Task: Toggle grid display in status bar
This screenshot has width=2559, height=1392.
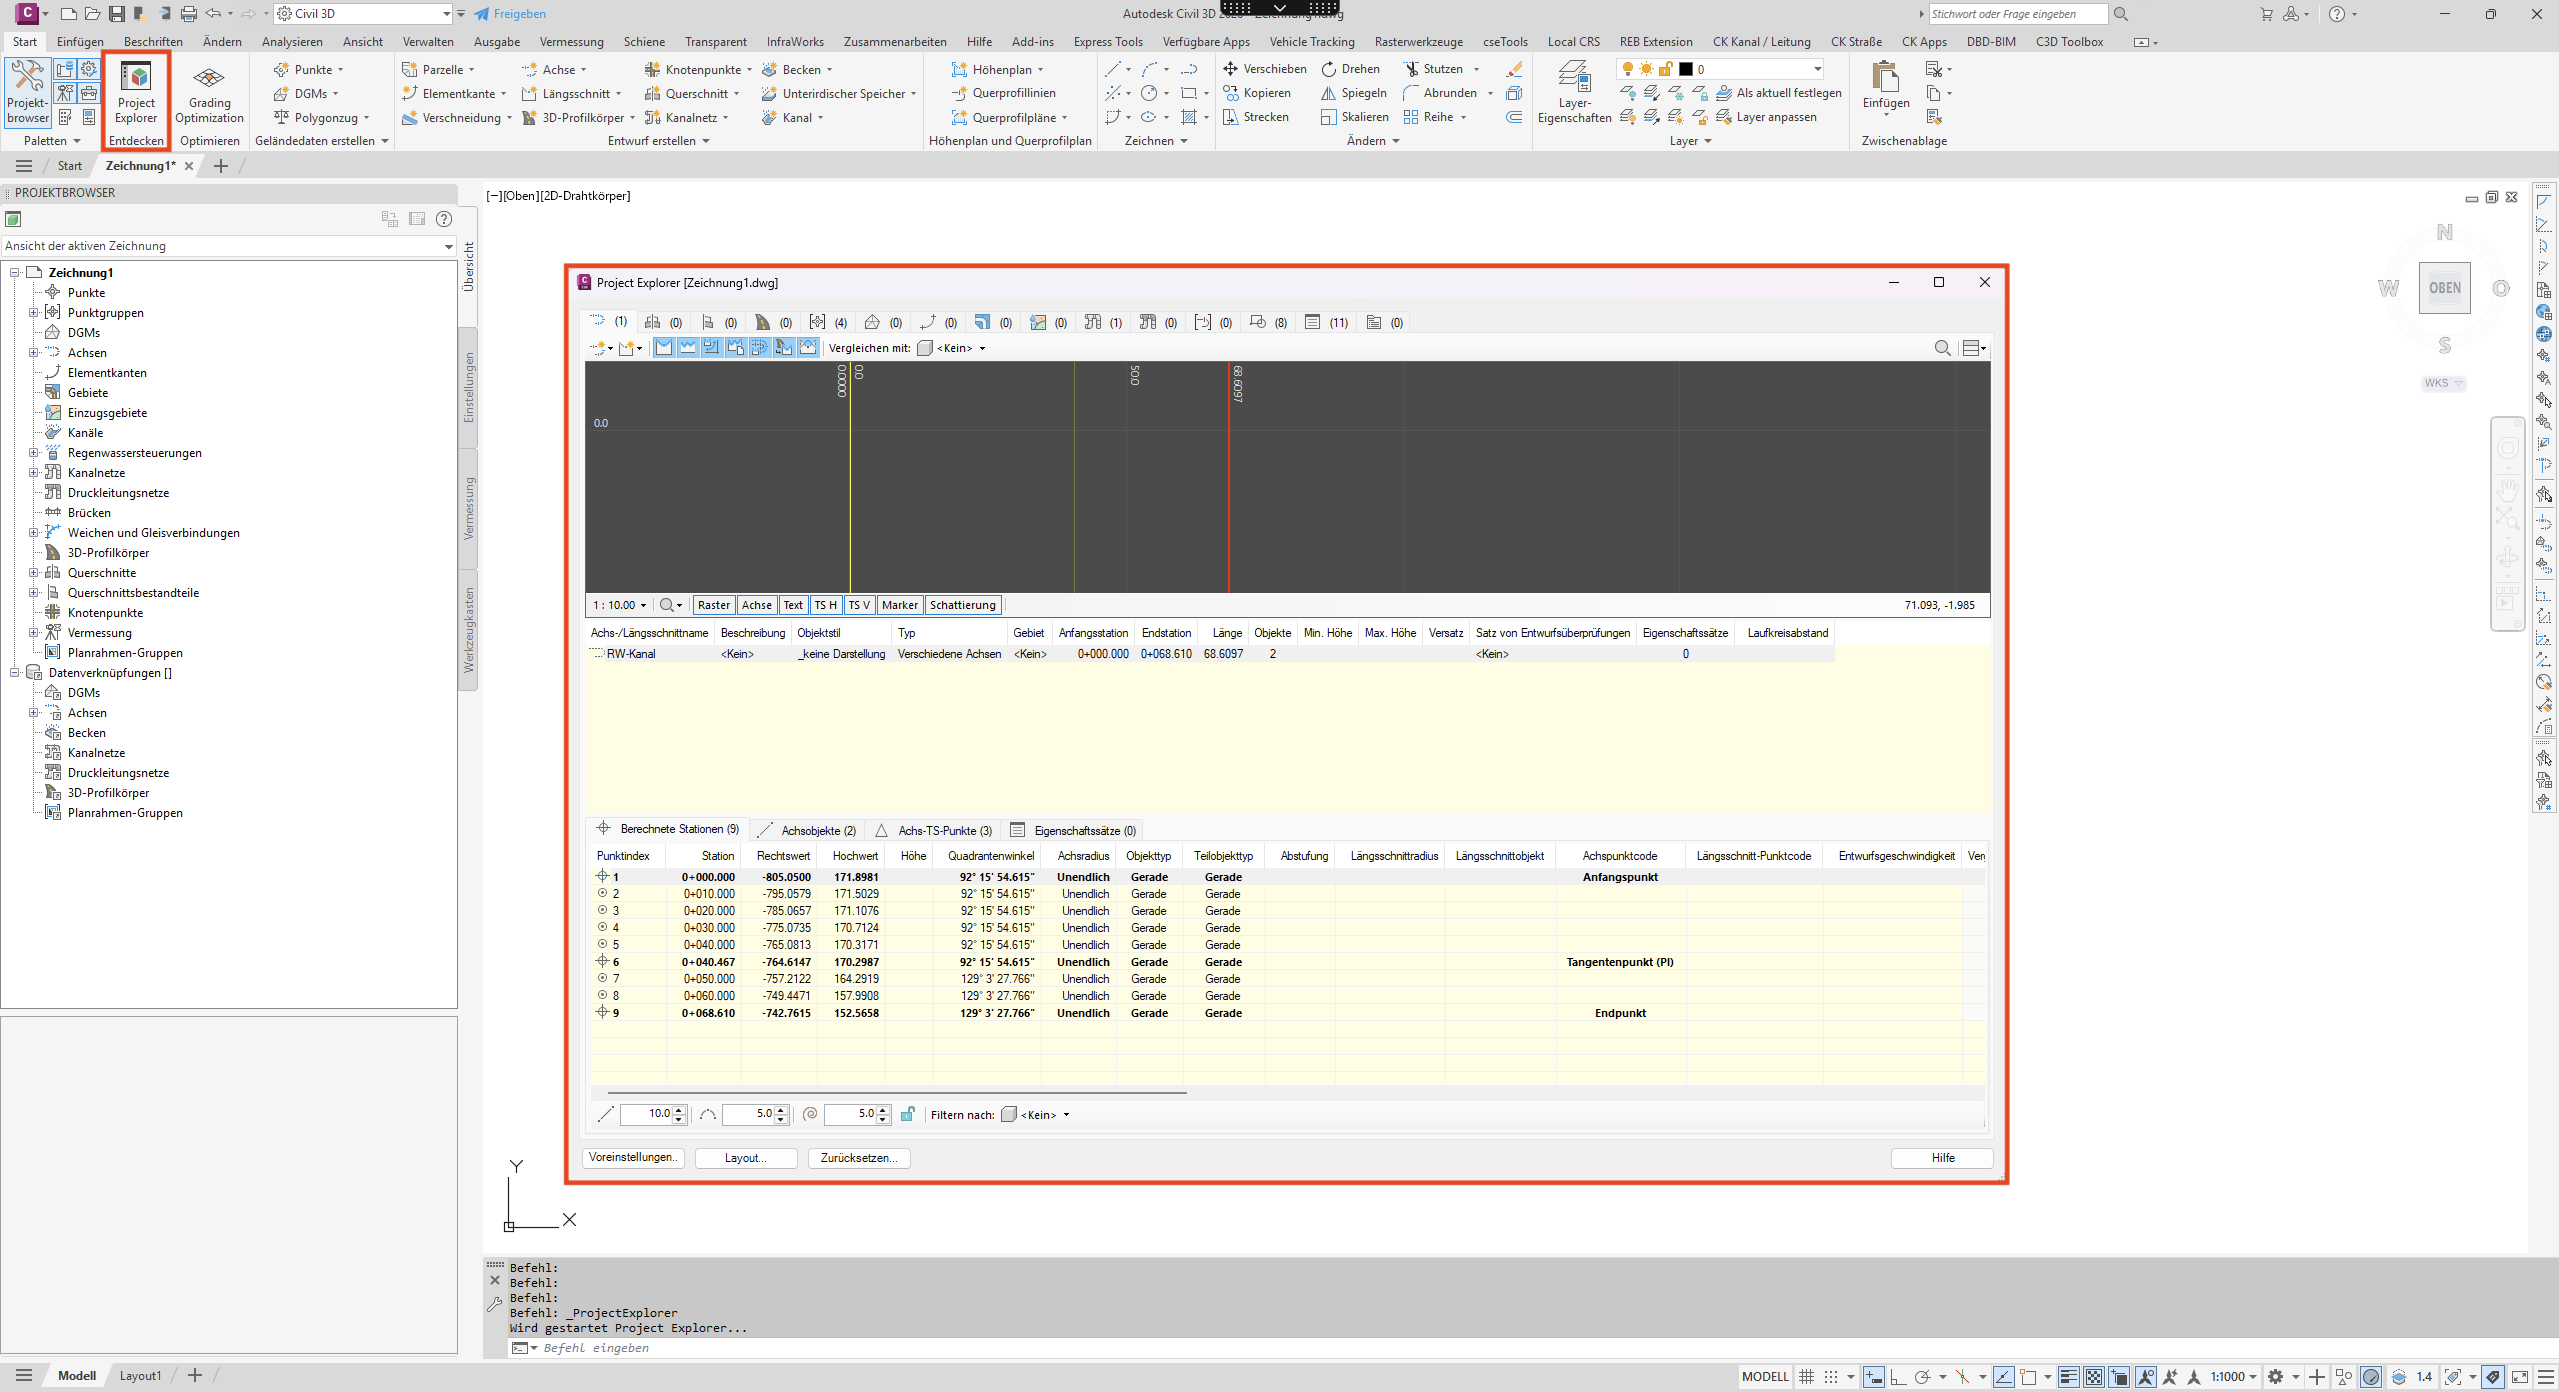Action: tap(1806, 1377)
